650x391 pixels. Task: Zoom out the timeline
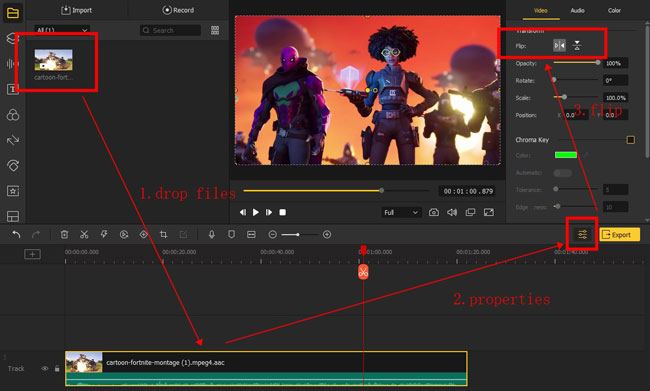(272, 235)
